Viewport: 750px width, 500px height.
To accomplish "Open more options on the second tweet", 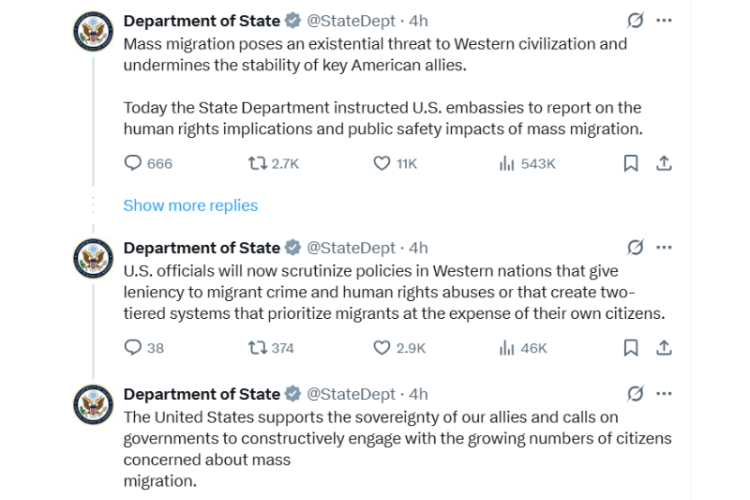I will click(x=665, y=247).
